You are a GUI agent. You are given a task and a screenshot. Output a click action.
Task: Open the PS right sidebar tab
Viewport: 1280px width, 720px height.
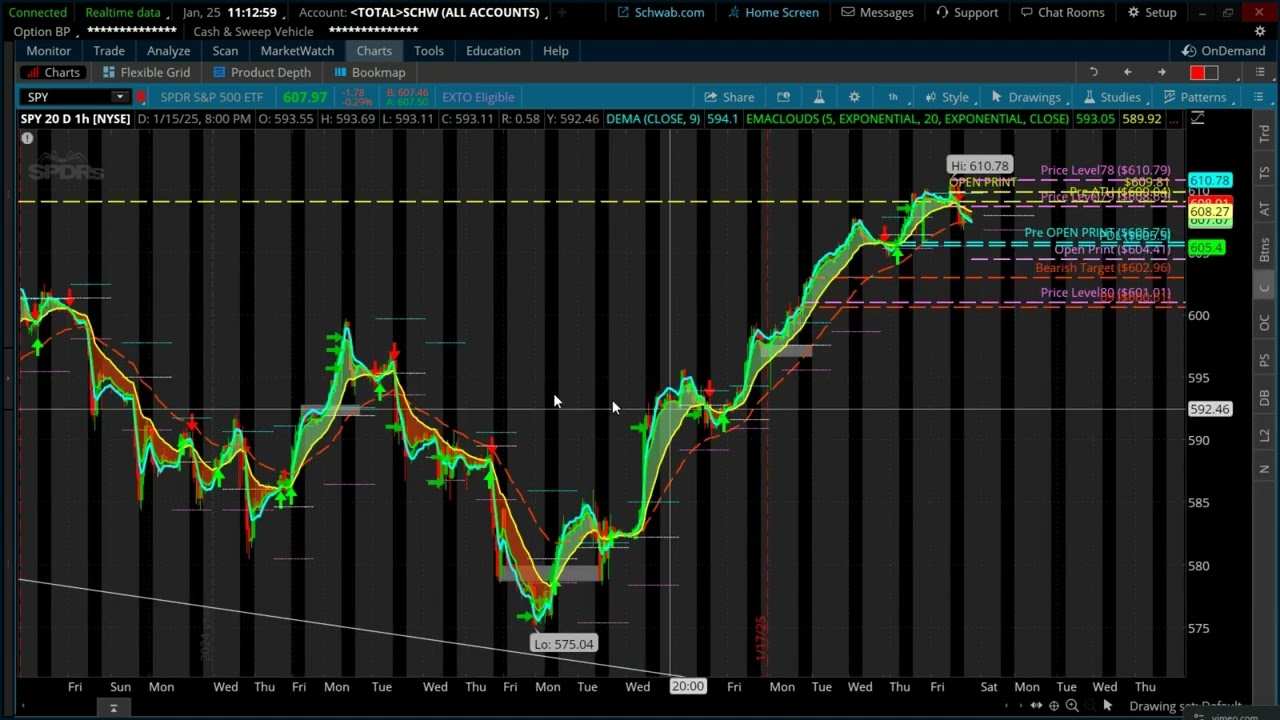[x=1264, y=360]
